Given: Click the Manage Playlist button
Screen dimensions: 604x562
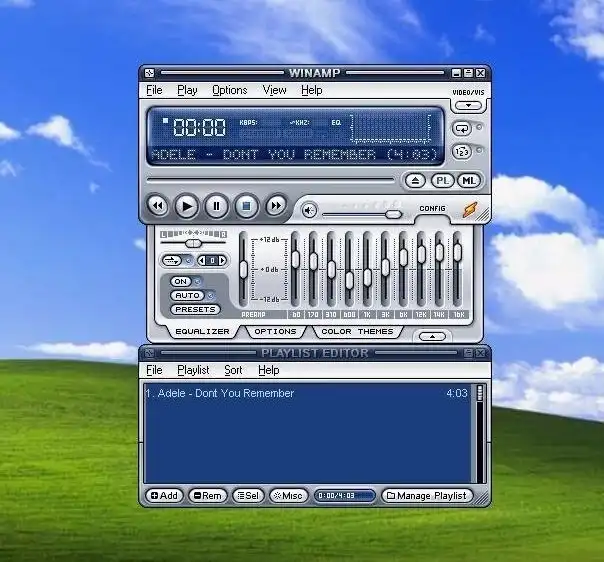Looking at the screenshot, I should click(x=427, y=495).
